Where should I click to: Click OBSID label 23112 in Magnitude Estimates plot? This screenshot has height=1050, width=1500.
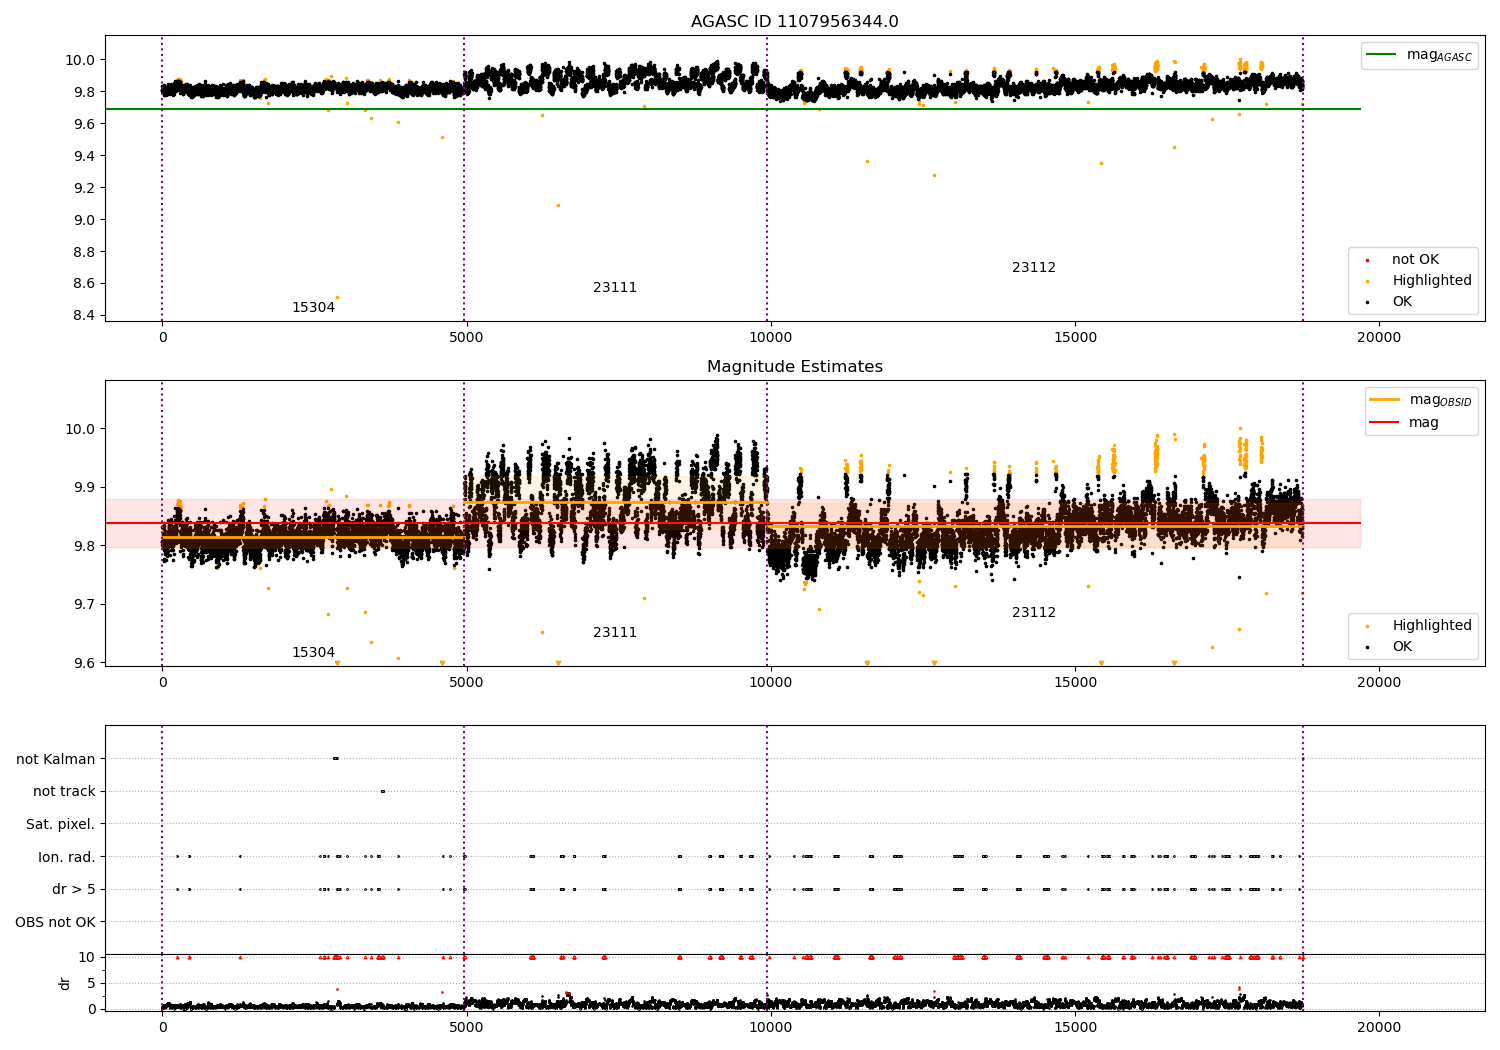(x=1034, y=613)
